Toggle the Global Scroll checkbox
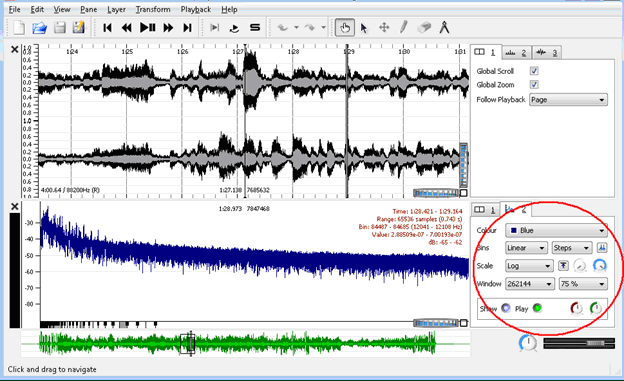This screenshot has height=381, width=624. click(534, 71)
